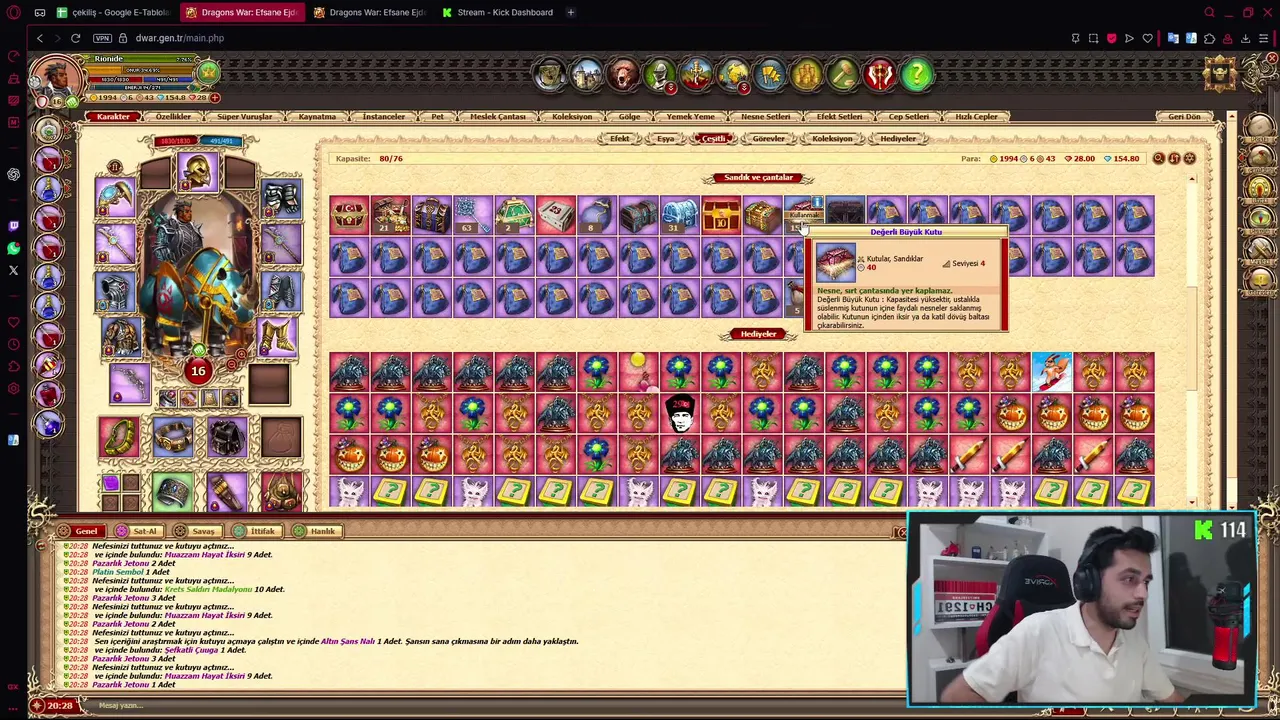1280x720 pixels.
Task: Select the surfer item in the gifts row
Action: (x=1051, y=372)
